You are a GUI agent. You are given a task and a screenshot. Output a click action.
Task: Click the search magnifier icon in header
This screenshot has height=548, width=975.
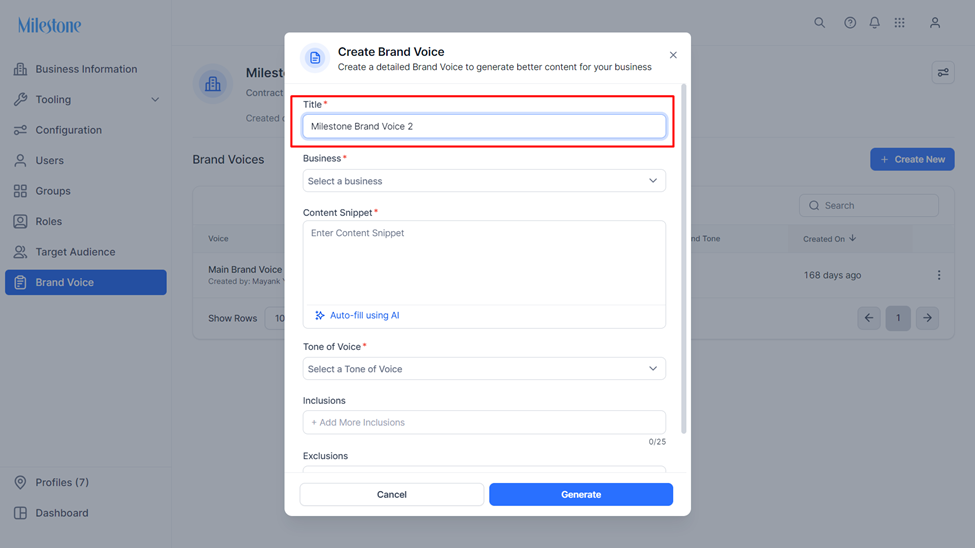click(x=820, y=23)
